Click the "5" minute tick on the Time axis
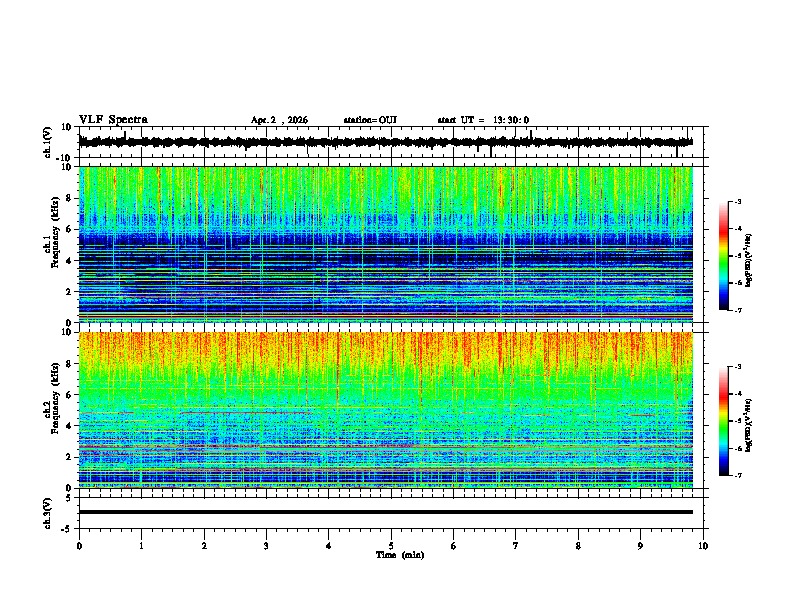The height and width of the screenshot is (612, 792). [391, 546]
